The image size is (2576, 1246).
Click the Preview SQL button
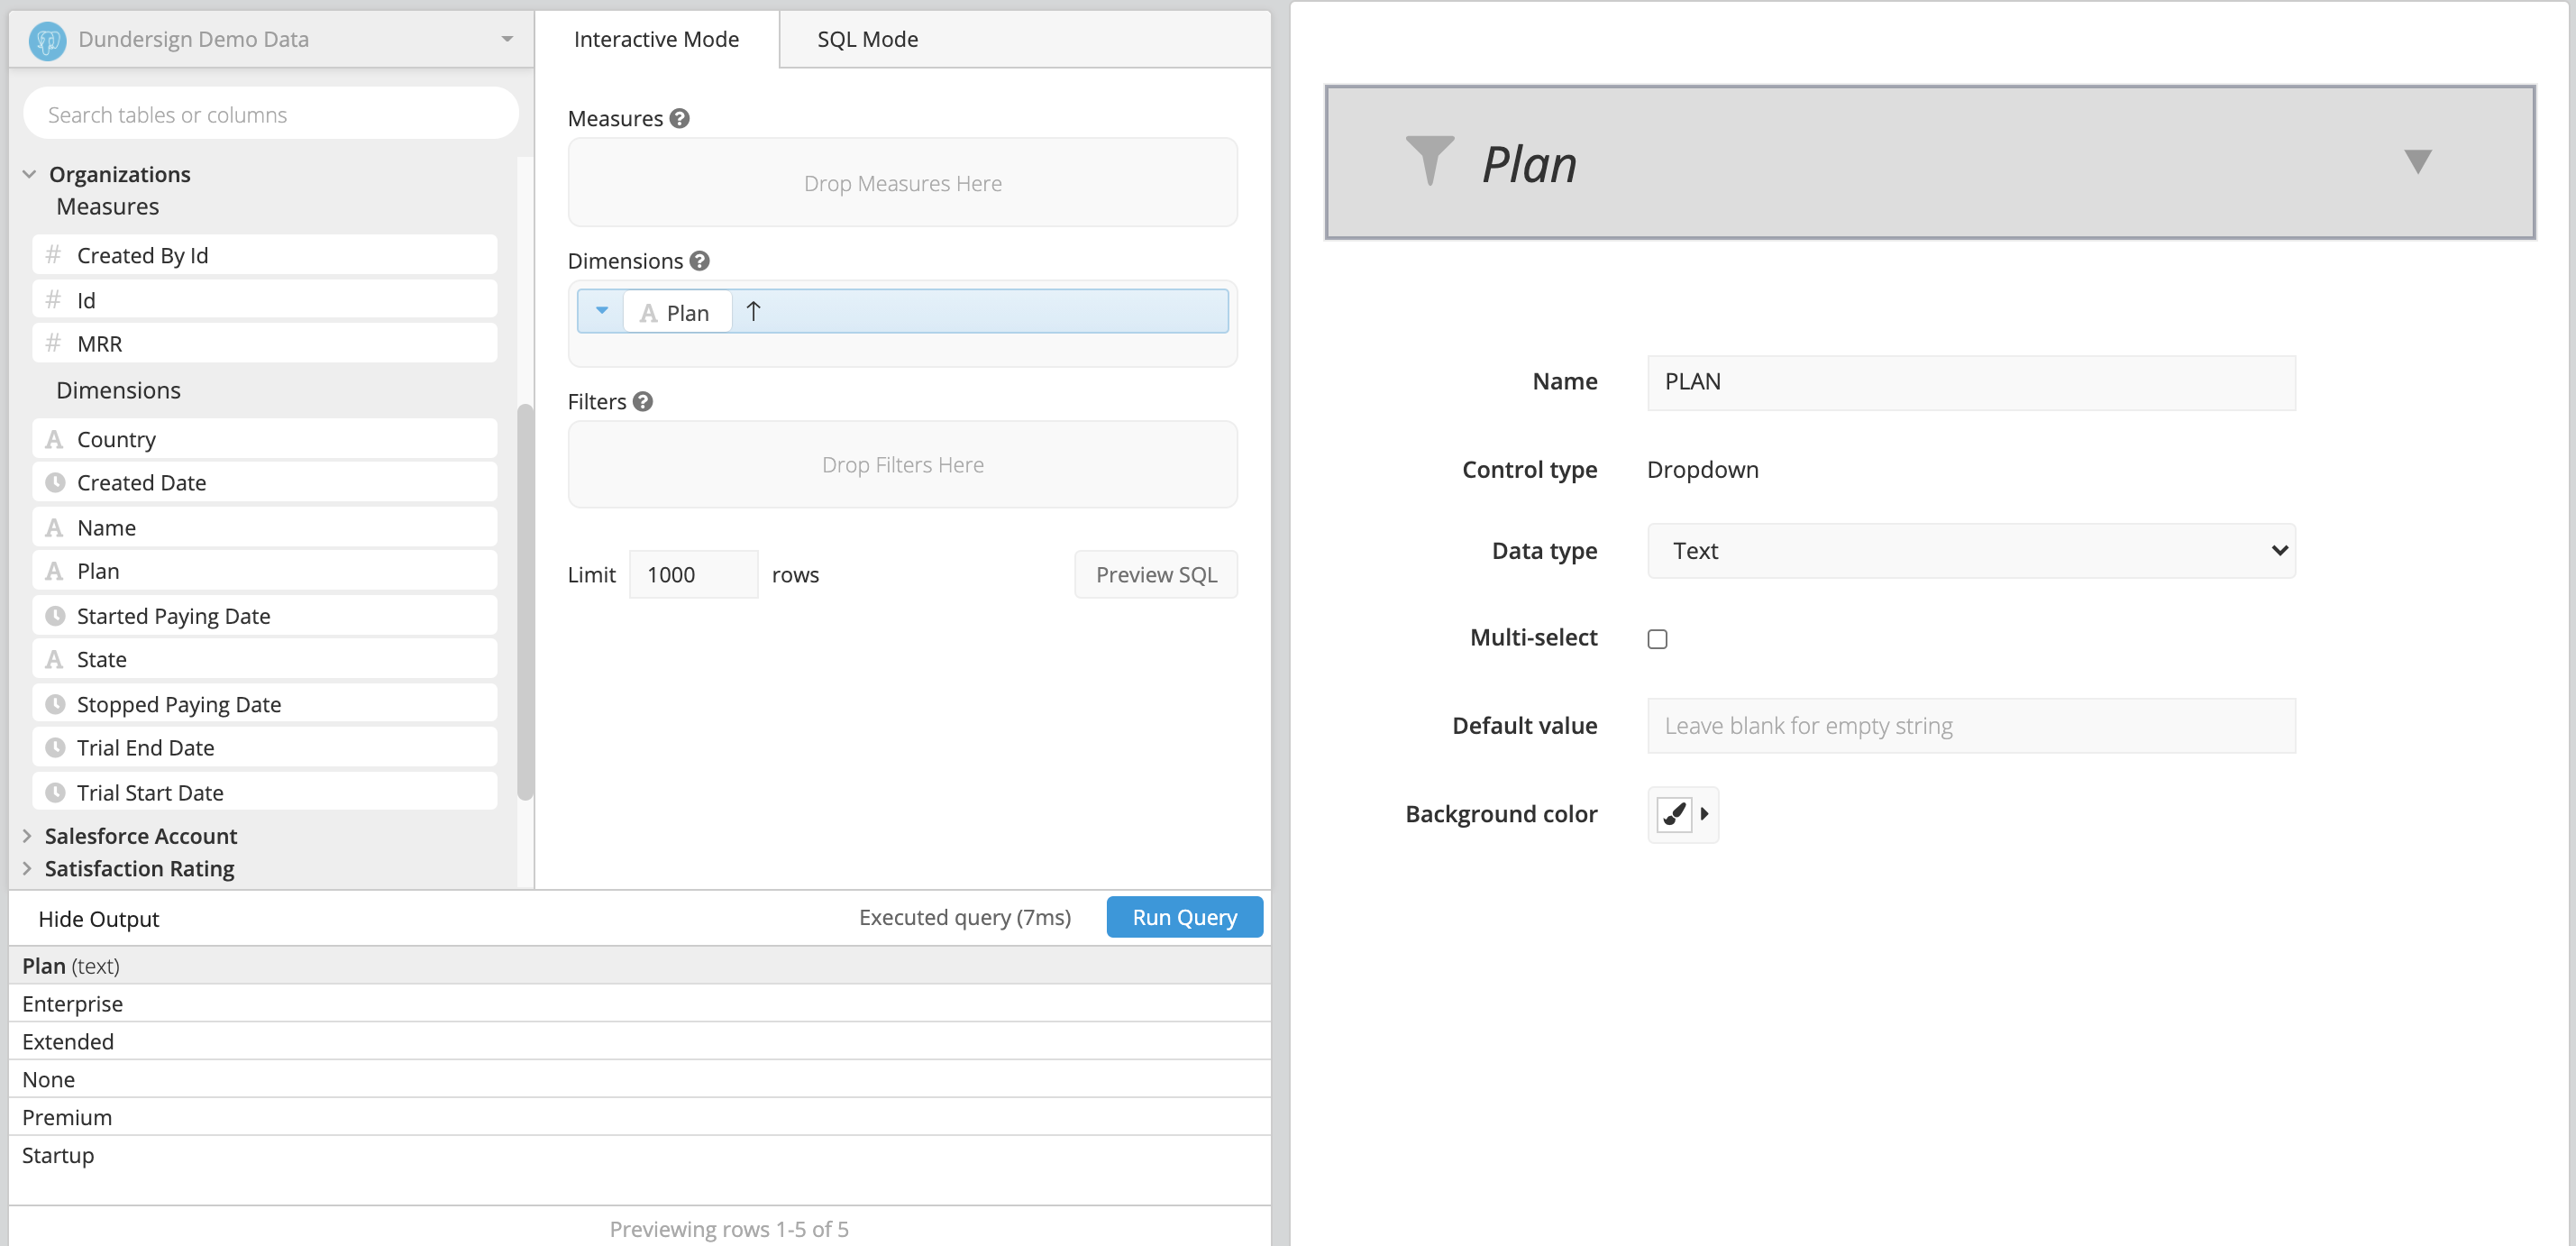(x=1156, y=575)
